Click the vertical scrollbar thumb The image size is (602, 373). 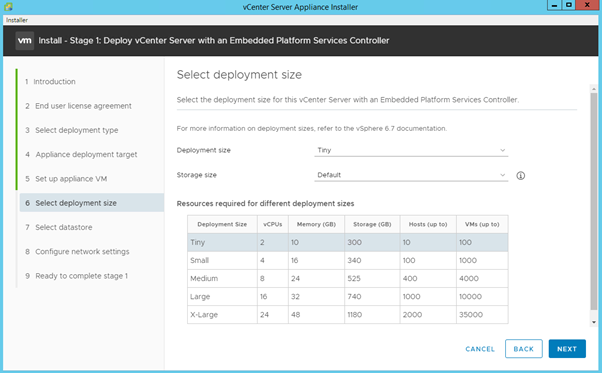point(594,201)
